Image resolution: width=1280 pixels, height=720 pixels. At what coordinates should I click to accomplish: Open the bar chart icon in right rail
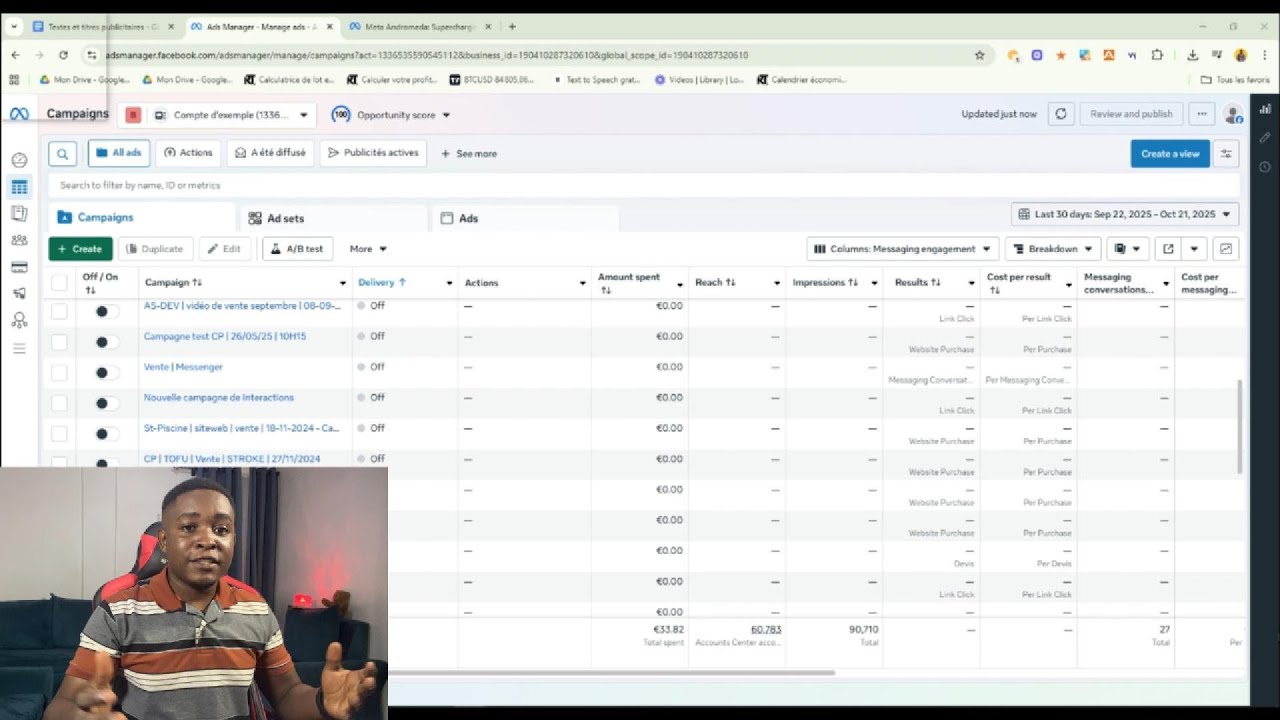pyautogui.click(x=1265, y=109)
